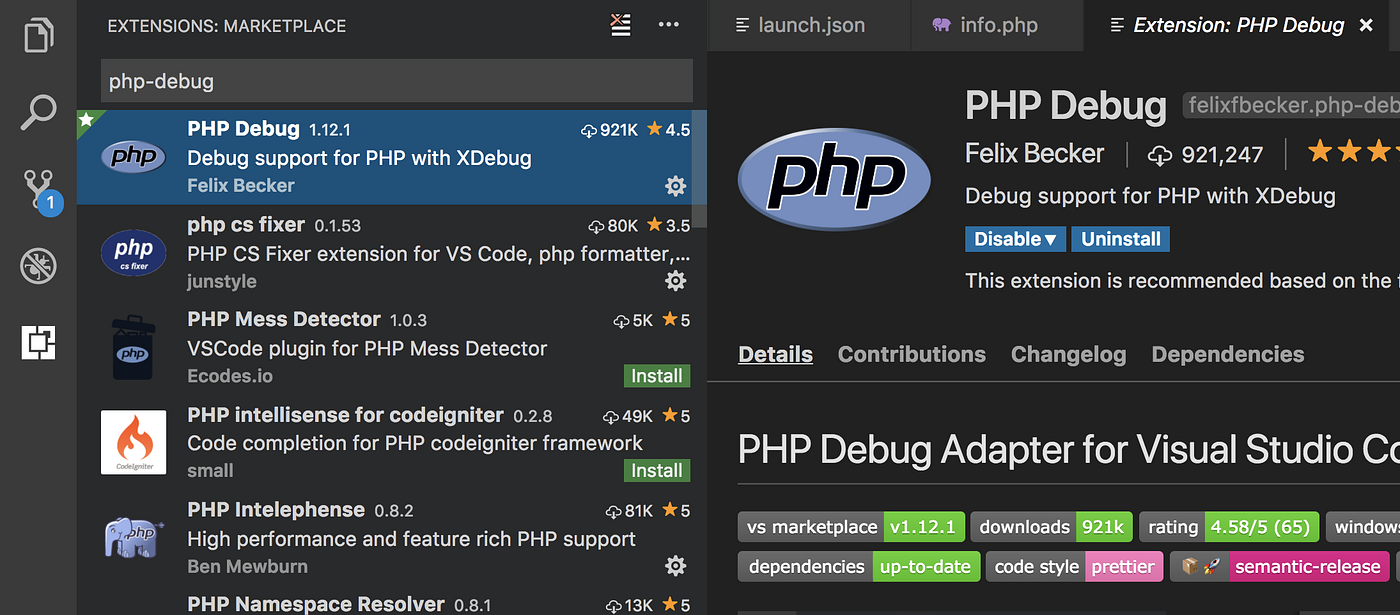The height and width of the screenshot is (615, 1400).
Task: Click gear icon for php cs fixer
Action: (x=676, y=281)
